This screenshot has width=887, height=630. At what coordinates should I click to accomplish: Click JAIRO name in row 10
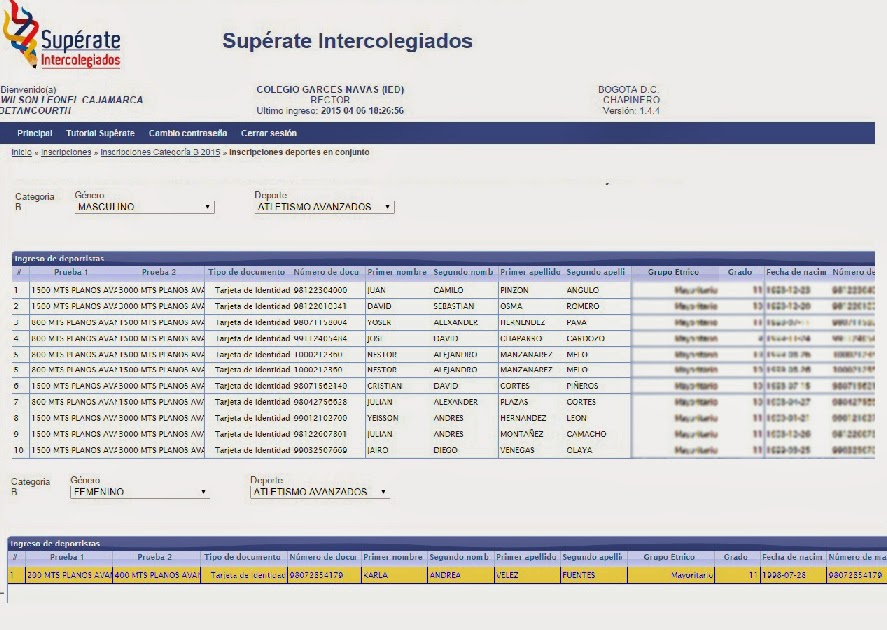[x=377, y=450]
